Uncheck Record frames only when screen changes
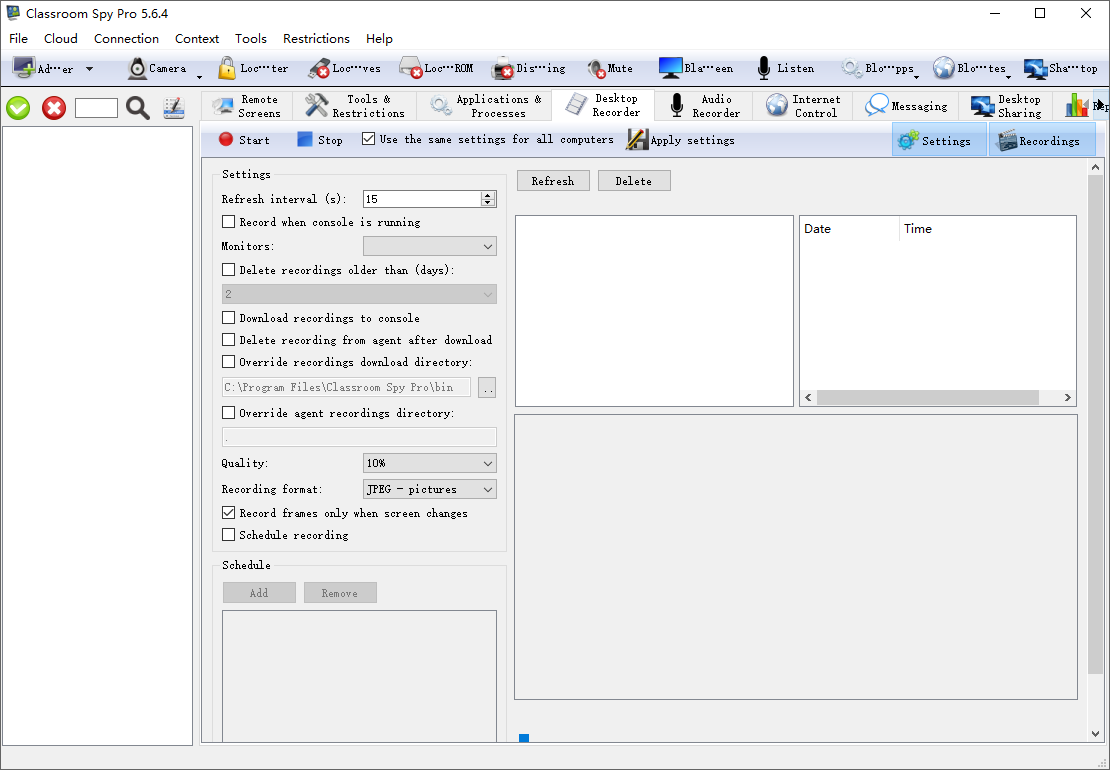This screenshot has height=770, width=1110. [x=229, y=513]
